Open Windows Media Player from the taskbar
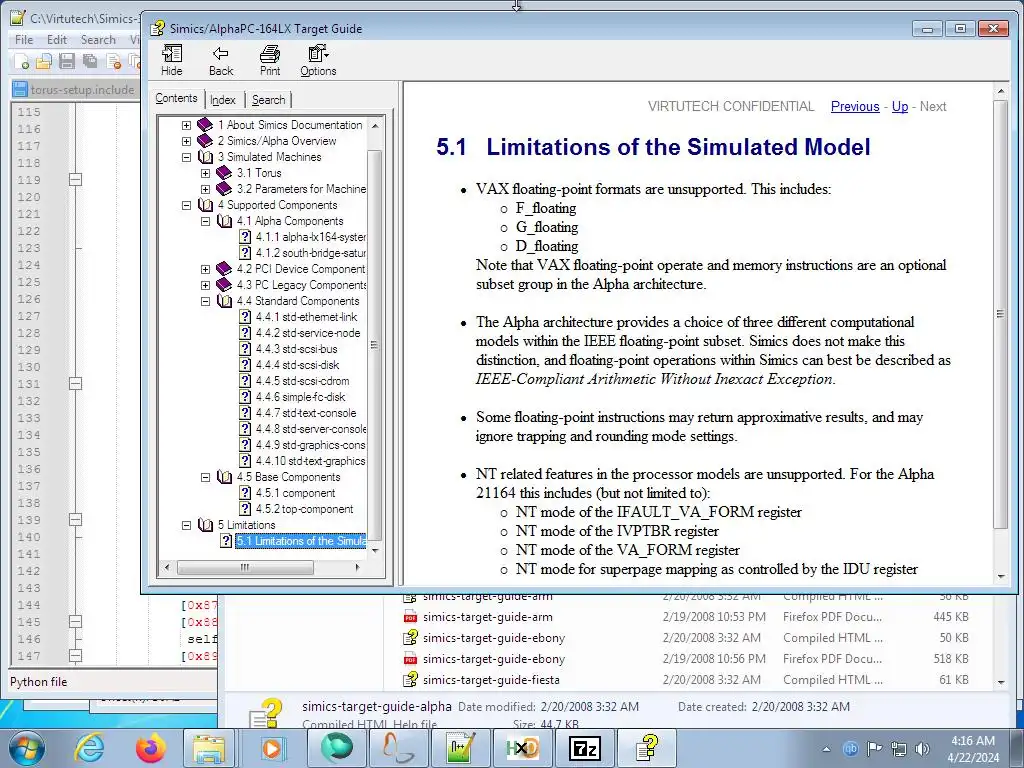The height and width of the screenshot is (768, 1024). (x=272, y=748)
